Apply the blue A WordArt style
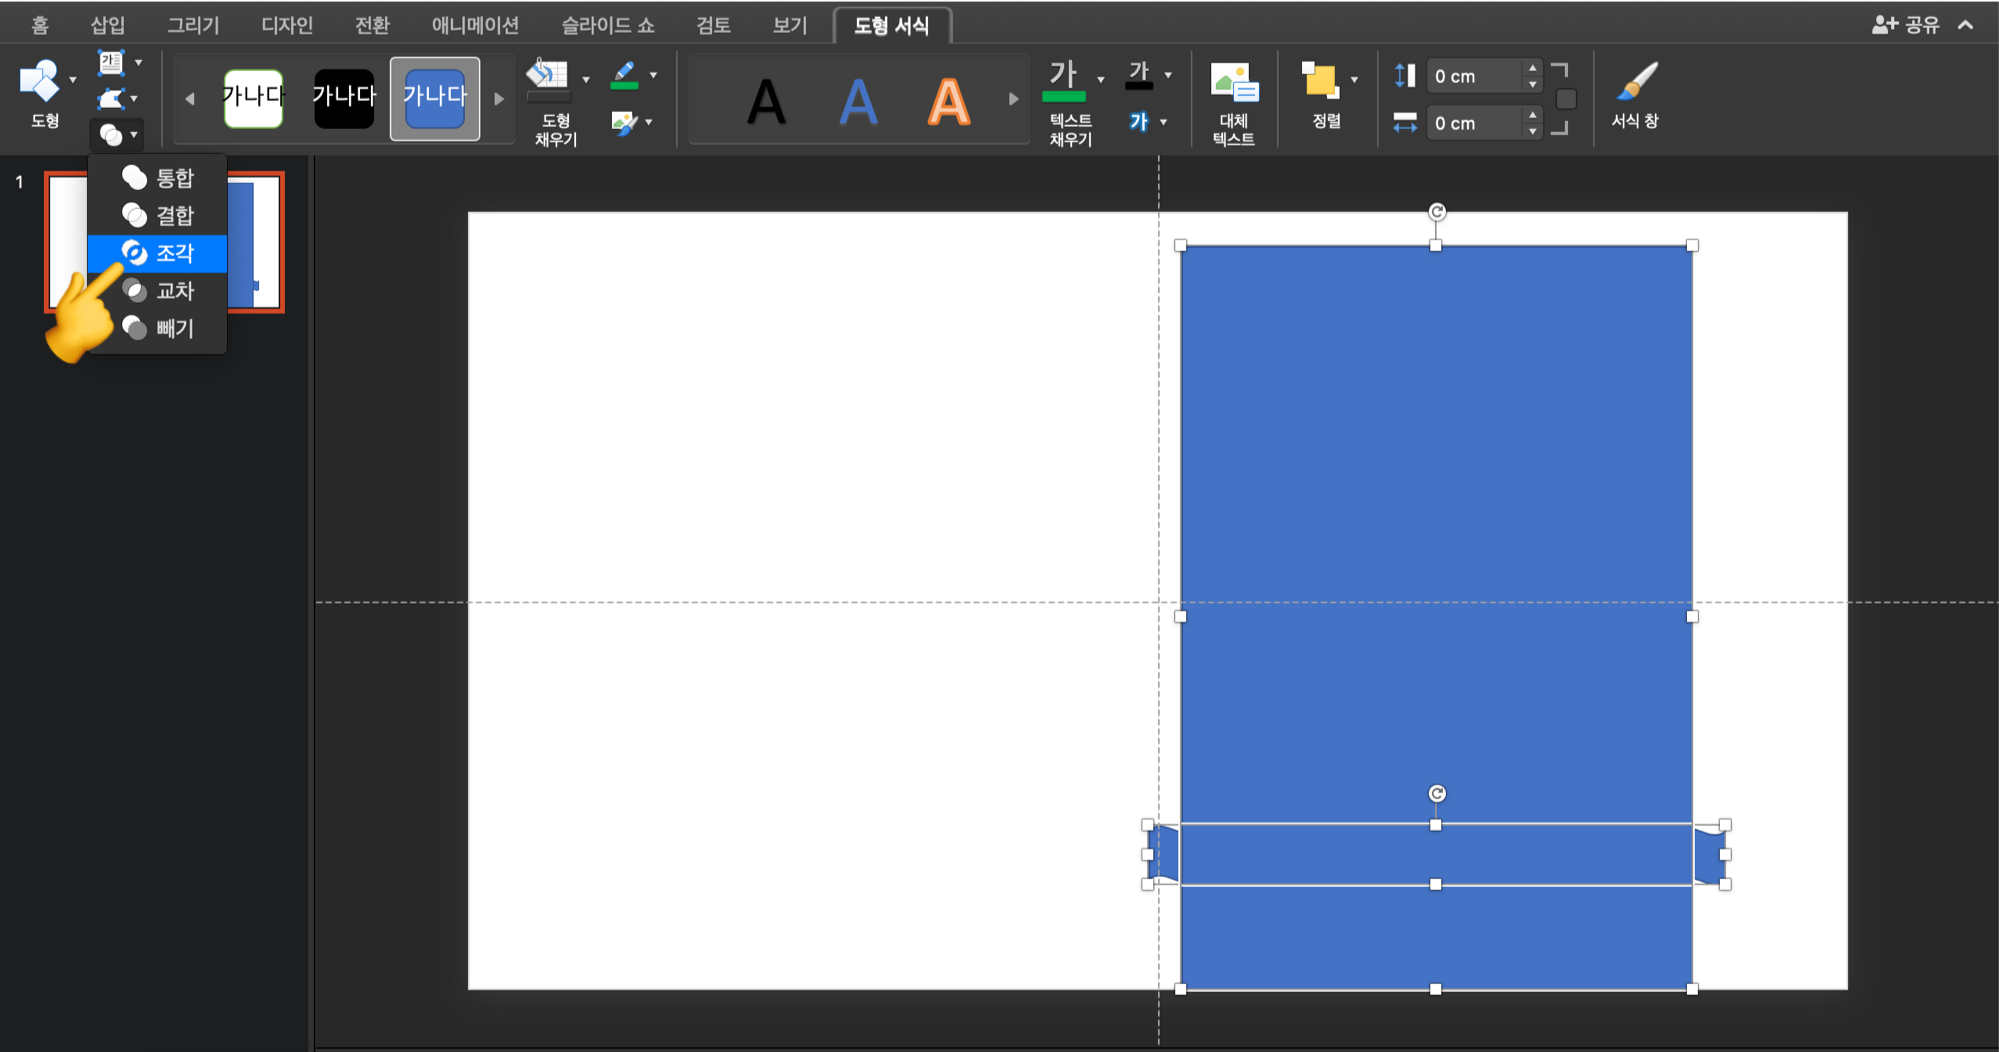 point(858,101)
